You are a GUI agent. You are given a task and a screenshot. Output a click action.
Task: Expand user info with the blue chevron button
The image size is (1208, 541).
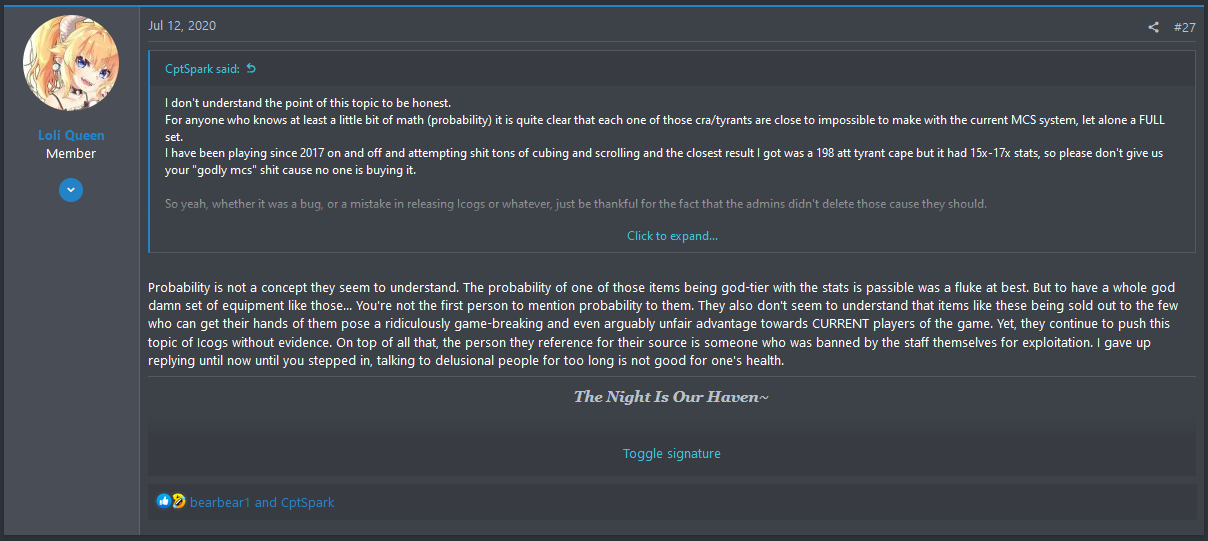coord(71,190)
